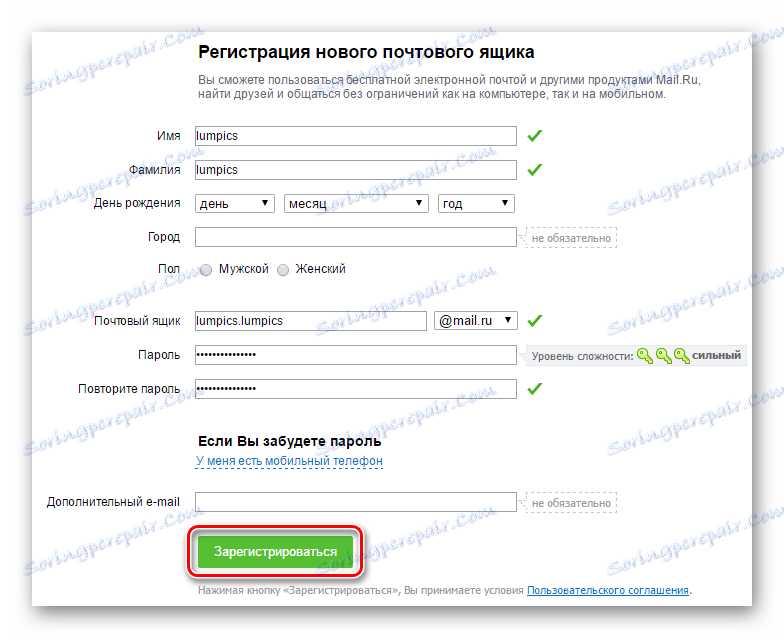
Task: Click the second key icon in password strength
Action: click(x=664, y=356)
